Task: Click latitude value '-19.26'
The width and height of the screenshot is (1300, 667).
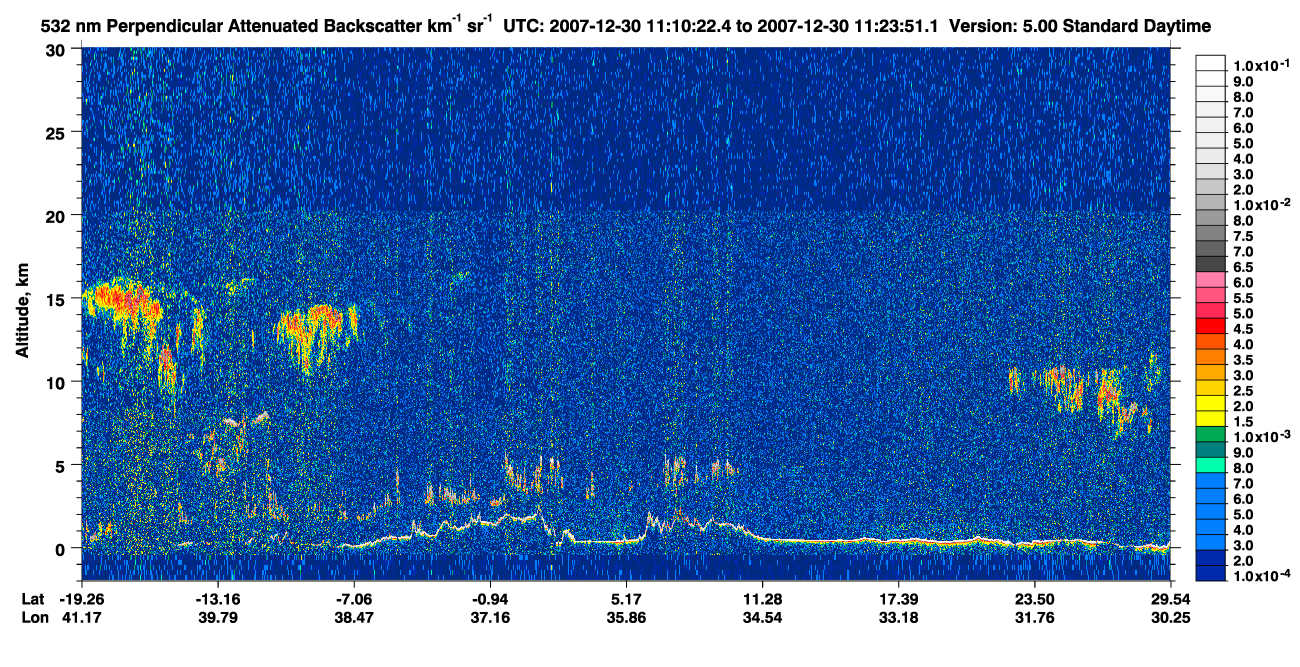Action: click(x=82, y=599)
